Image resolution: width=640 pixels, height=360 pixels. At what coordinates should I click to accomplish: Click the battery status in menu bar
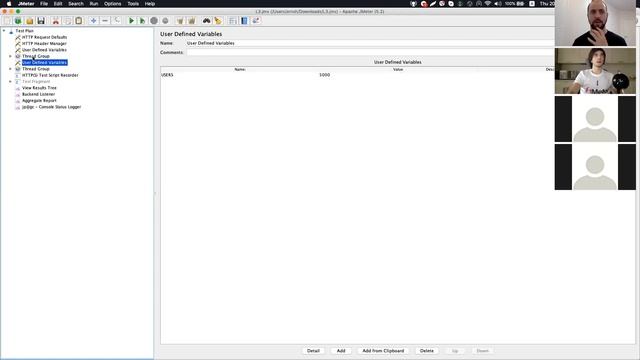click(514, 4)
